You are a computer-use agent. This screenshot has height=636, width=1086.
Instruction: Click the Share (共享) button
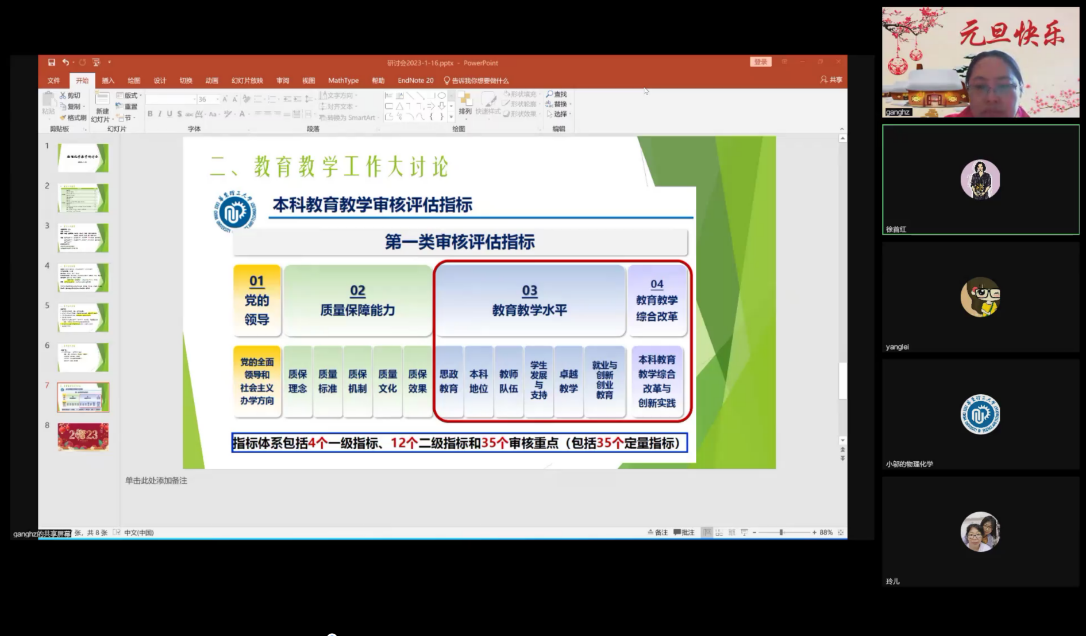831,80
